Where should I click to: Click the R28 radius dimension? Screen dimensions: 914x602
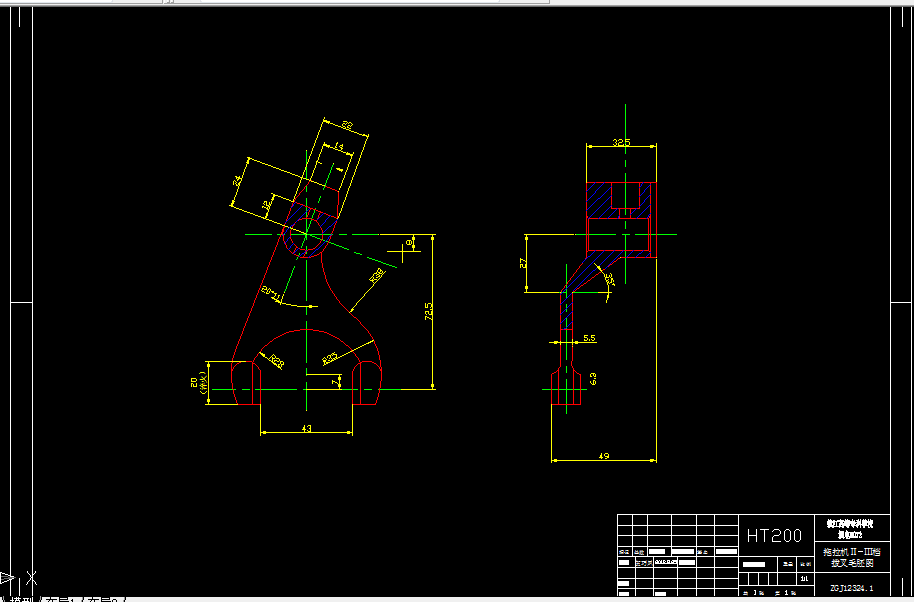[277, 362]
